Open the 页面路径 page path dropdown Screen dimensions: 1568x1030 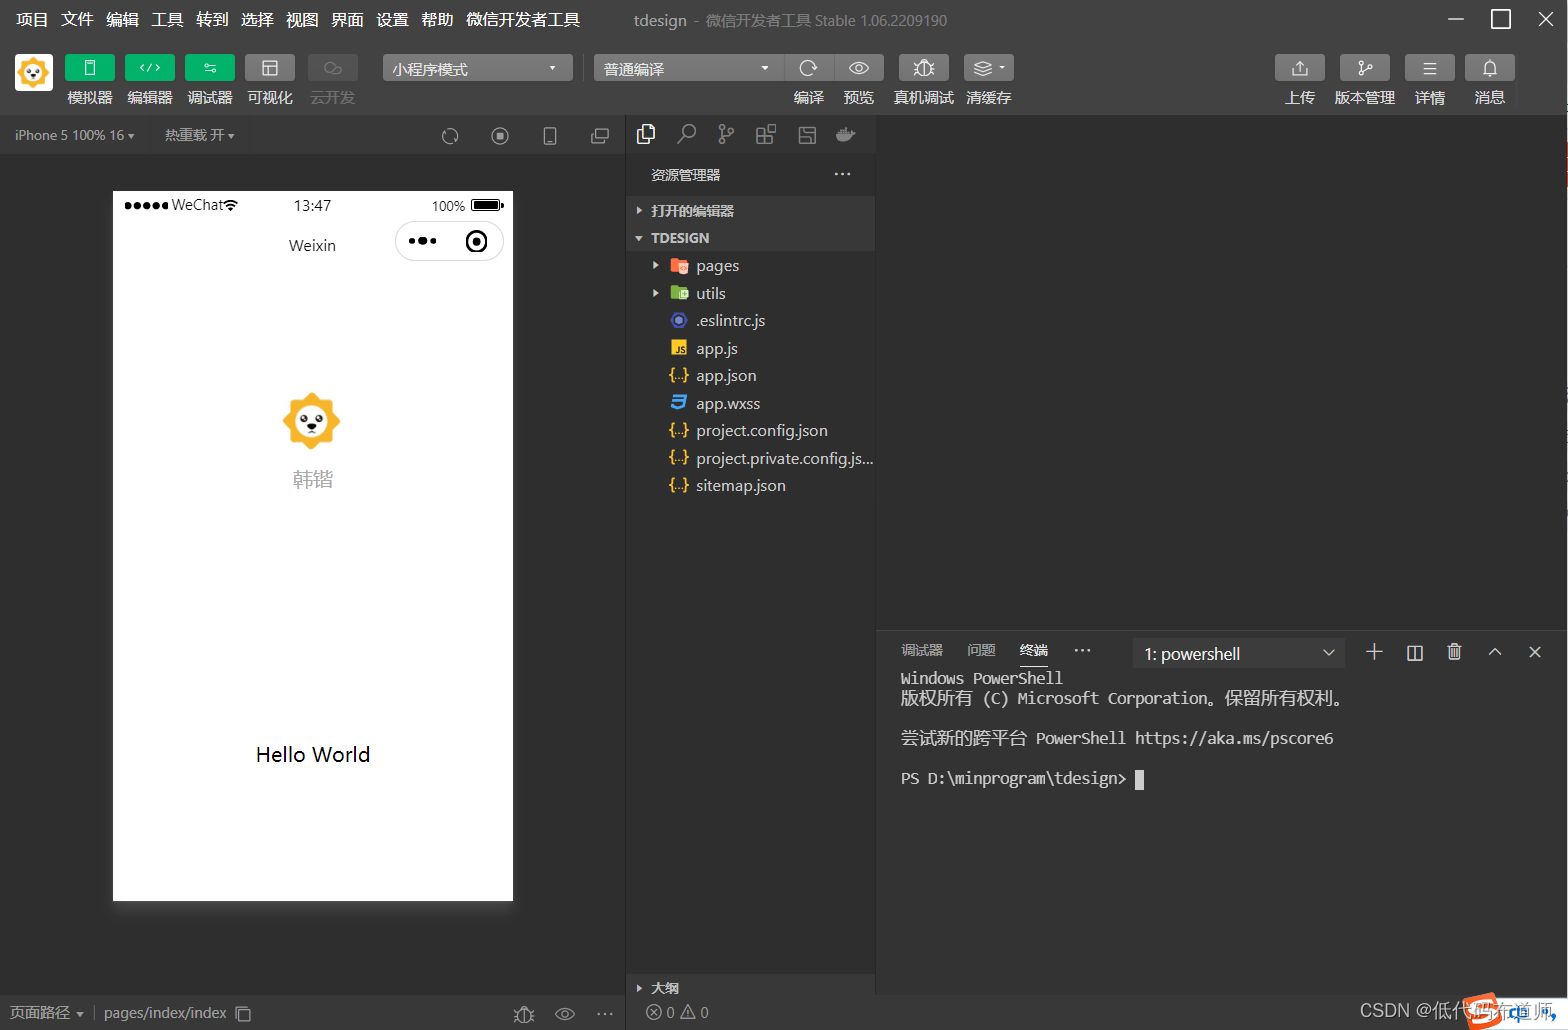[46, 1013]
